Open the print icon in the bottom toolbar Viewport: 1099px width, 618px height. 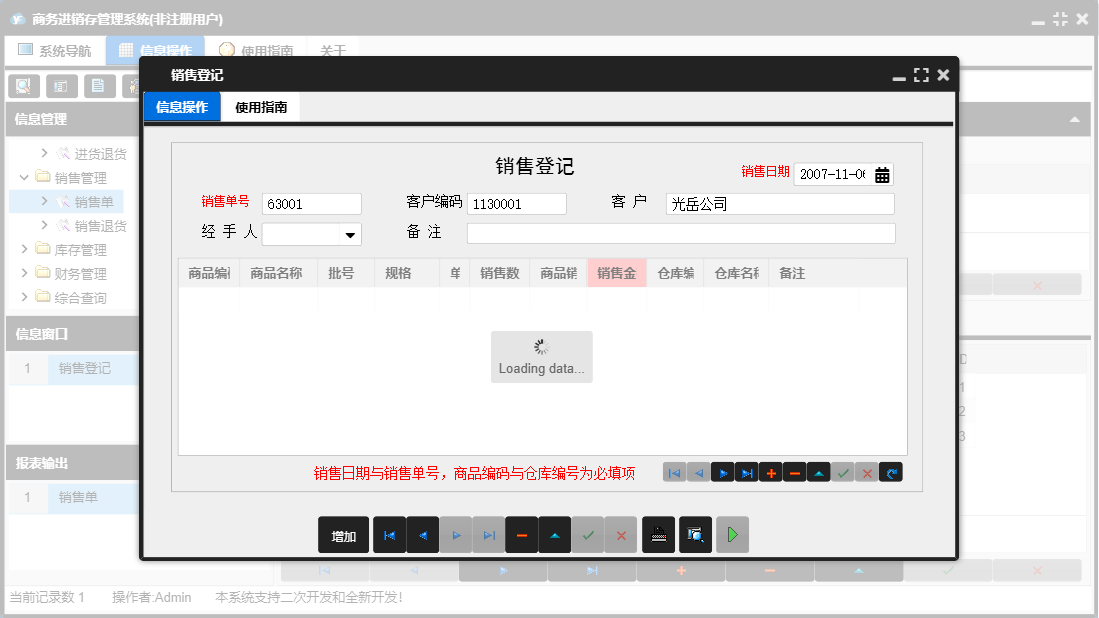(658, 534)
